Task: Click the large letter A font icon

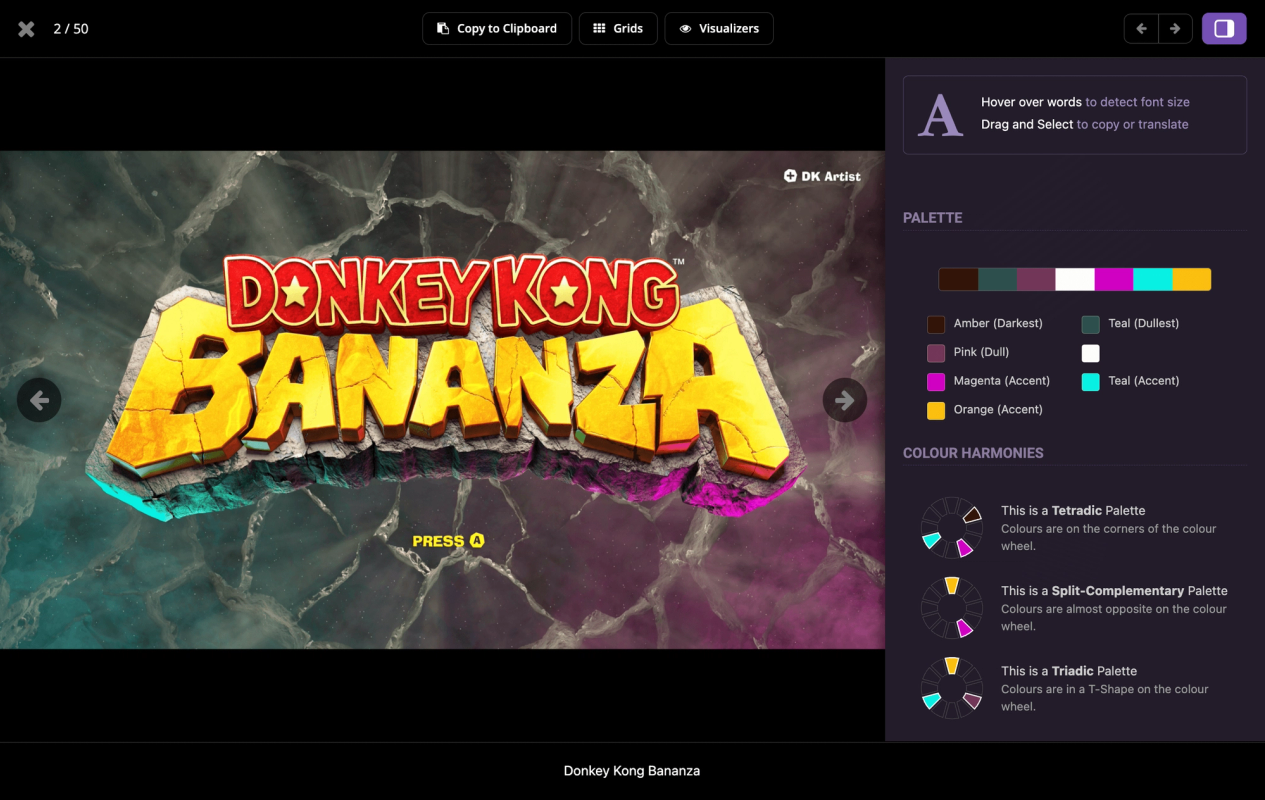Action: tap(940, 115)
